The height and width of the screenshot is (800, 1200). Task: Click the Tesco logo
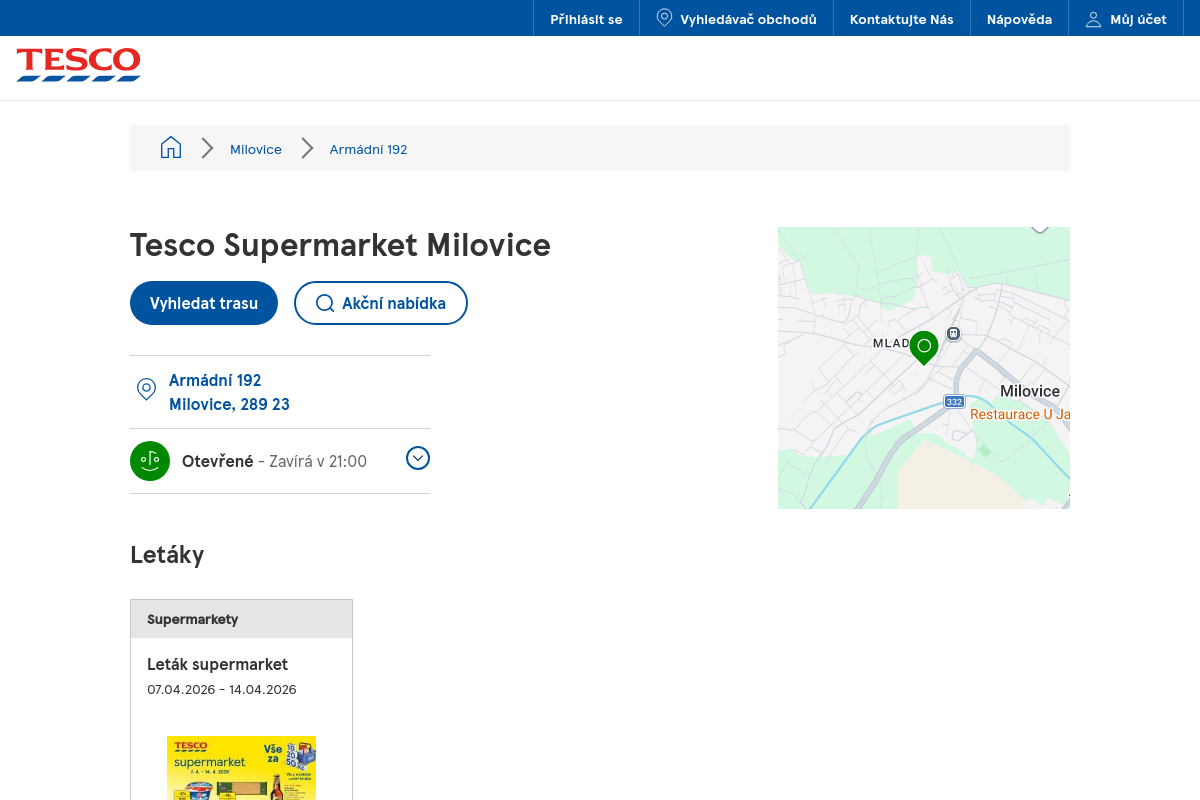78,64
